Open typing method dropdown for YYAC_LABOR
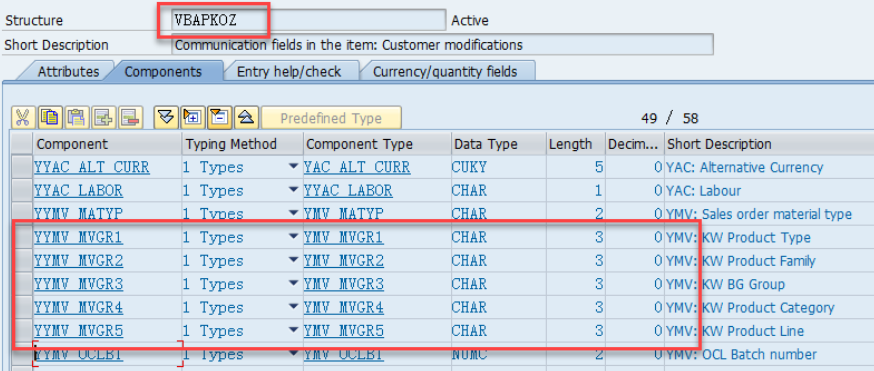The width and height of the screenshot is (874, 371). [x=294, y=191]
